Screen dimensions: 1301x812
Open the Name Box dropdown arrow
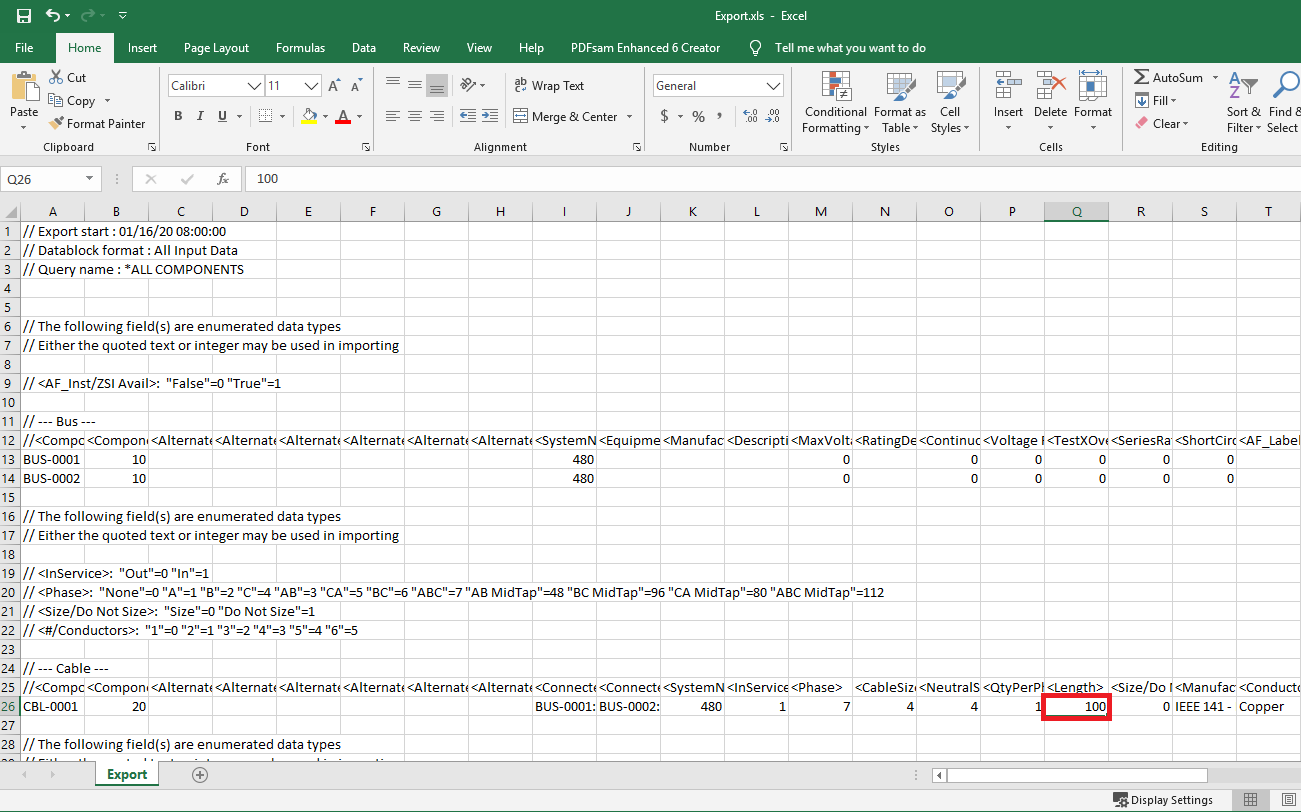(90, 179)
